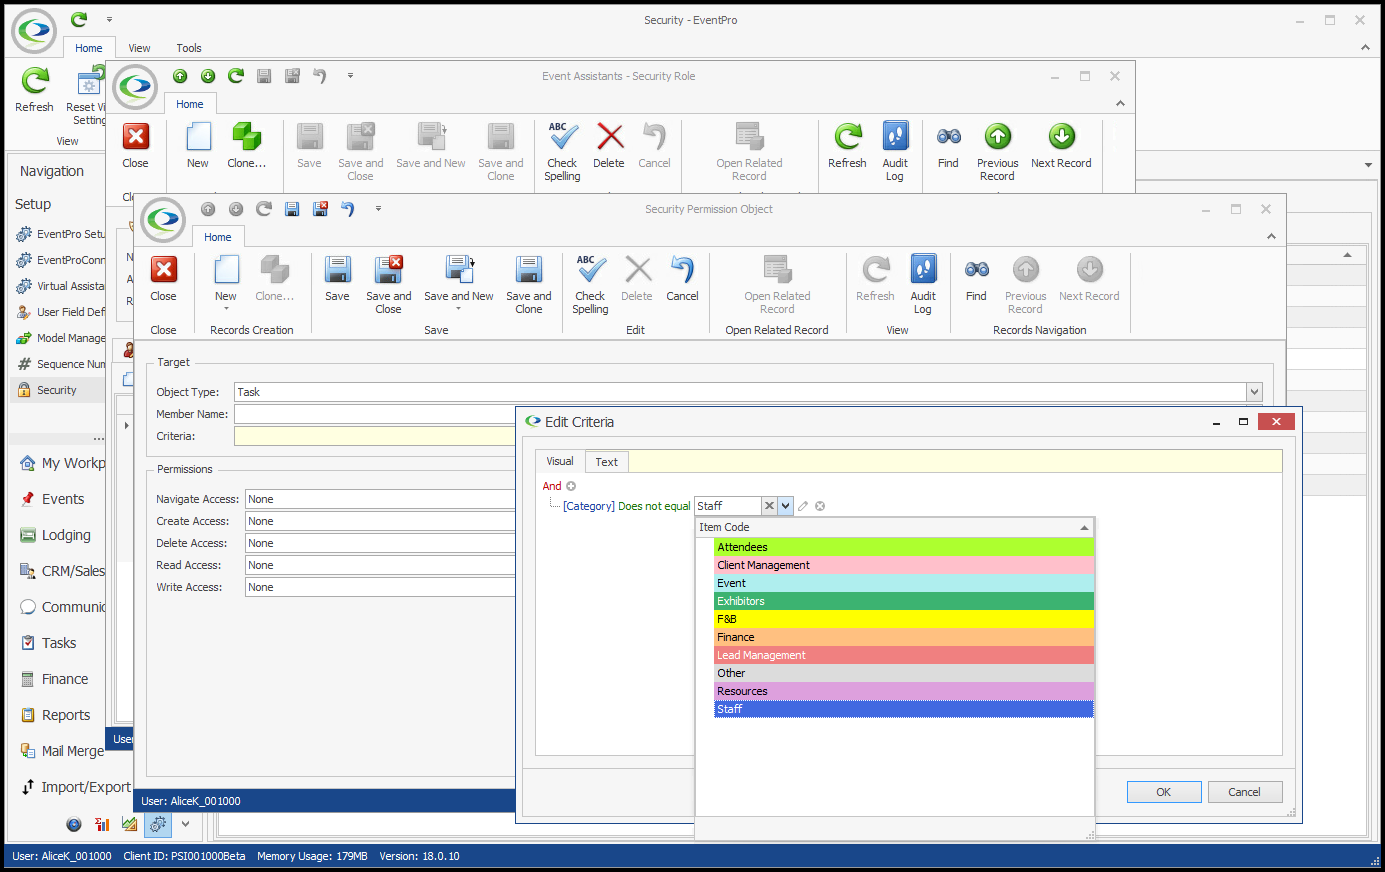The image size is (1385, 872).
Task: Remove the Category condition with the circle-x icon
Action: click(820, 506)
